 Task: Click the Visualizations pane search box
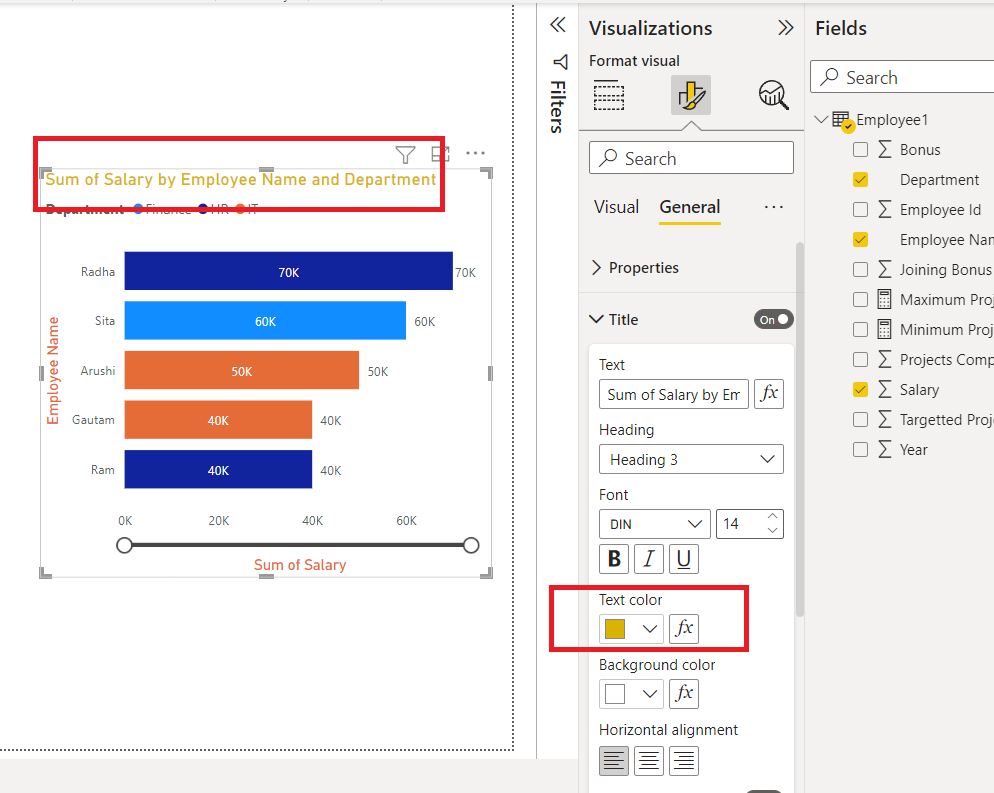point(691,158)
